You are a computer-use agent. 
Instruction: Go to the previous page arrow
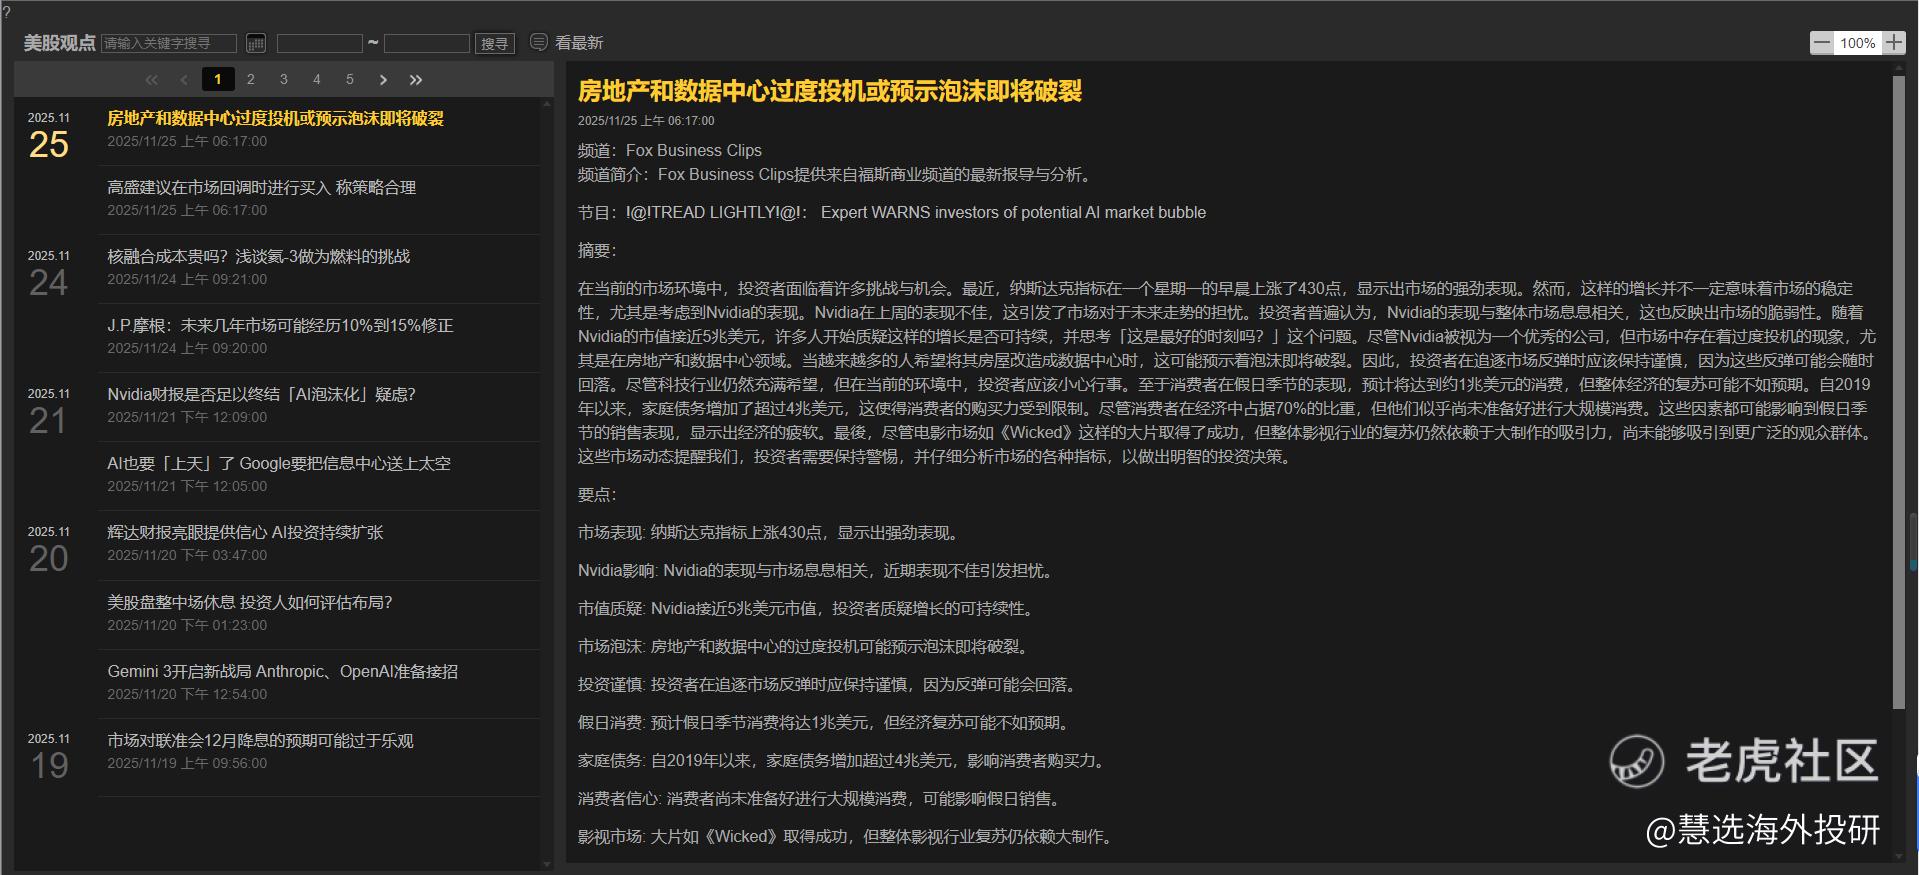tap(184, 80)
